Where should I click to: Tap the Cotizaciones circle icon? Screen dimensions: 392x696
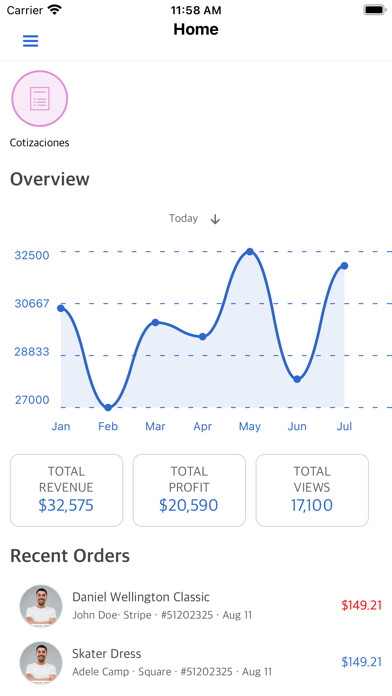(40, 99)
